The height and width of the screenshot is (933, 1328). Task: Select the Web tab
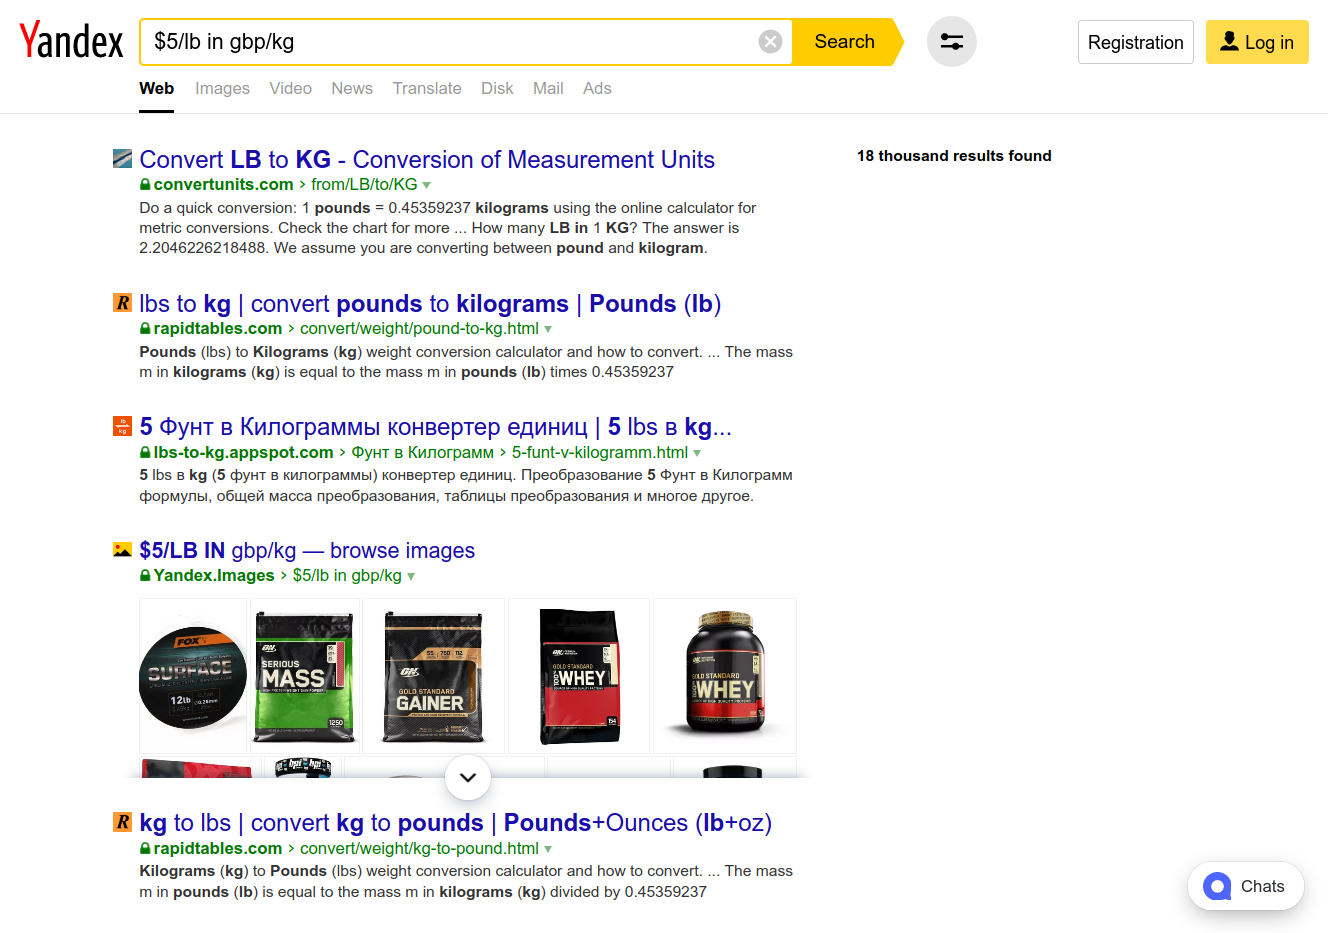tap(157, 88)
